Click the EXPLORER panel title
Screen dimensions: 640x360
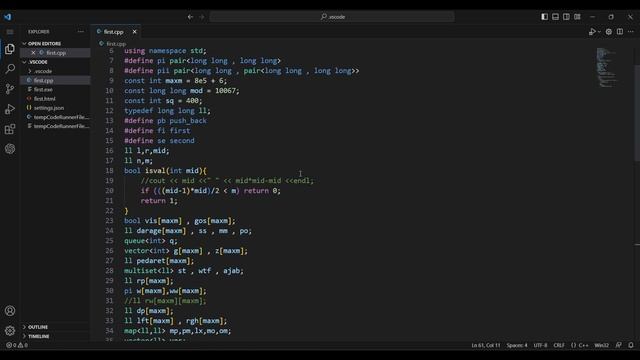coord(38,31)
